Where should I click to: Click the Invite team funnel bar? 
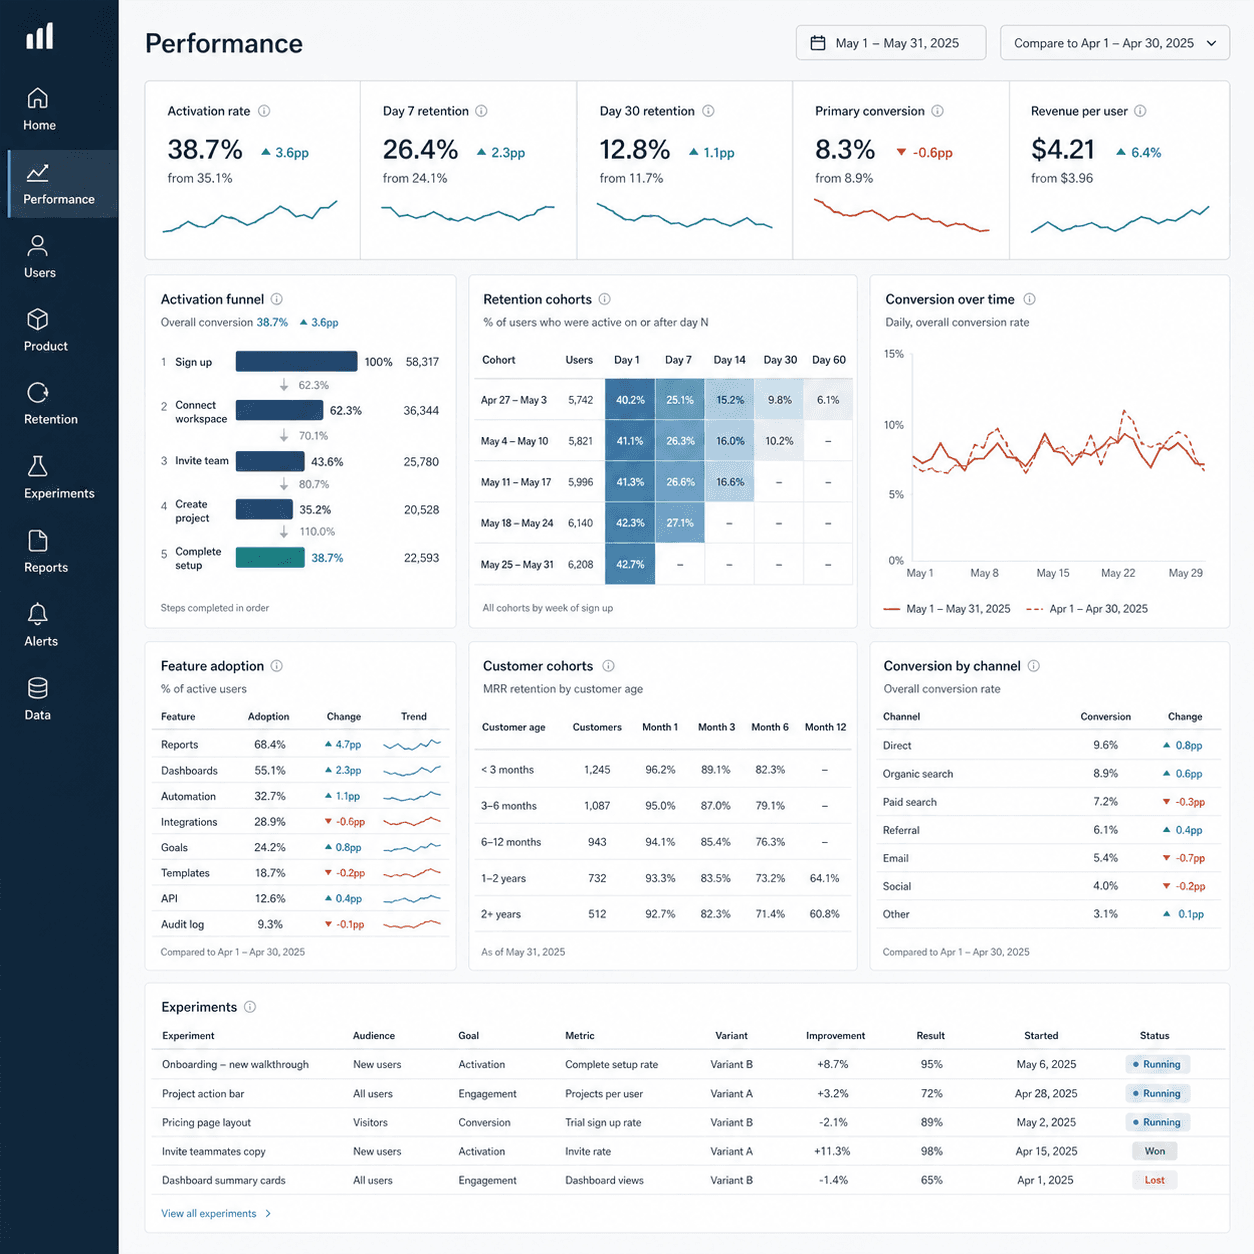pyautogui.click(x=270, y=461)
